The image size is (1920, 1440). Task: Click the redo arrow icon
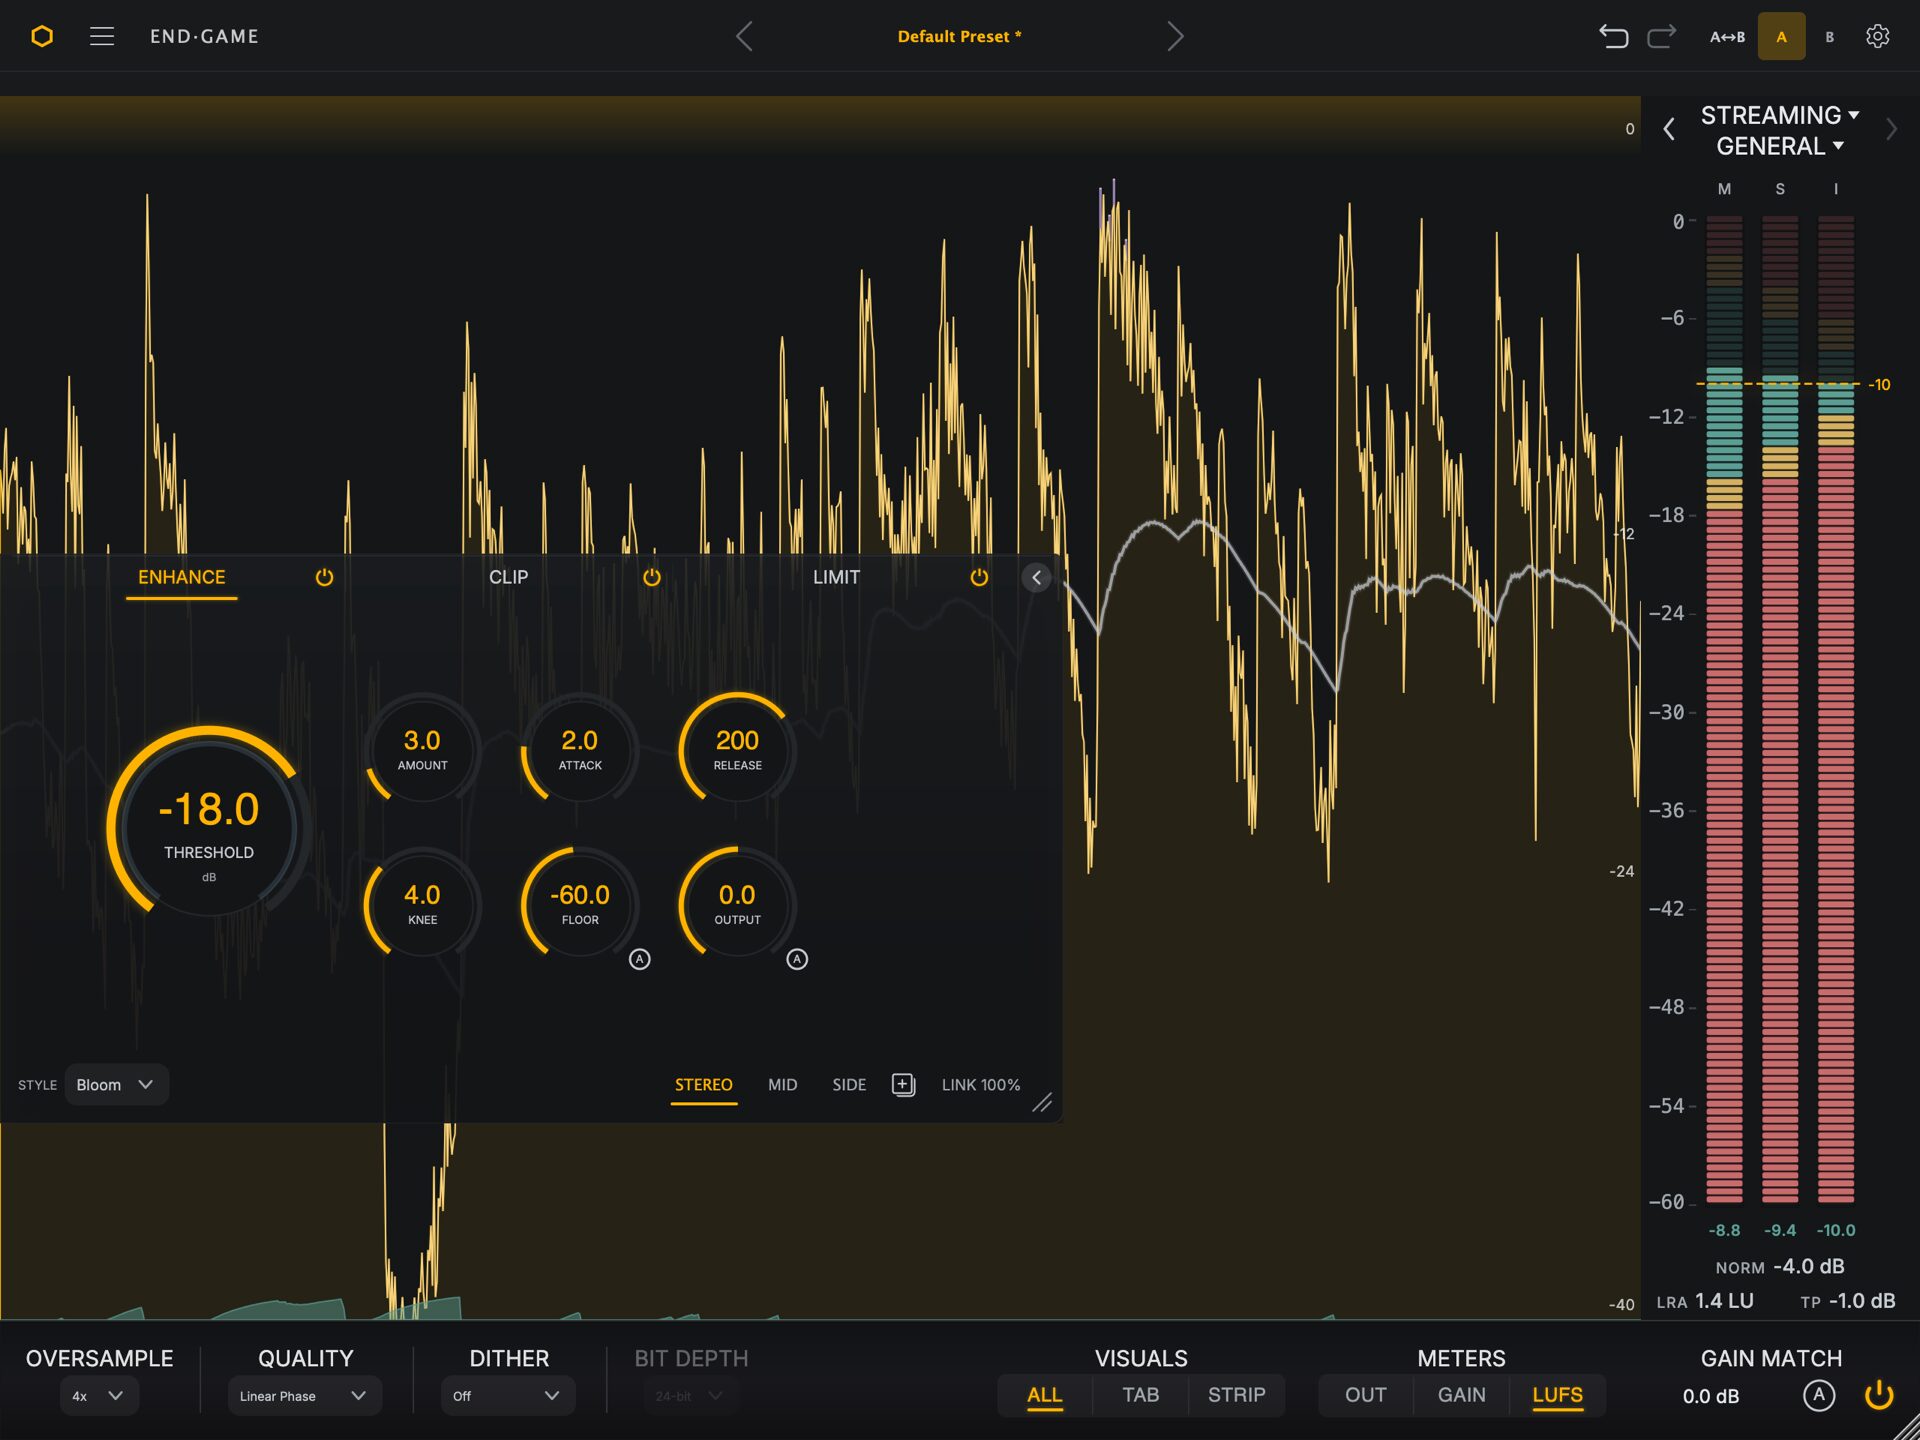pos(1662,37)
